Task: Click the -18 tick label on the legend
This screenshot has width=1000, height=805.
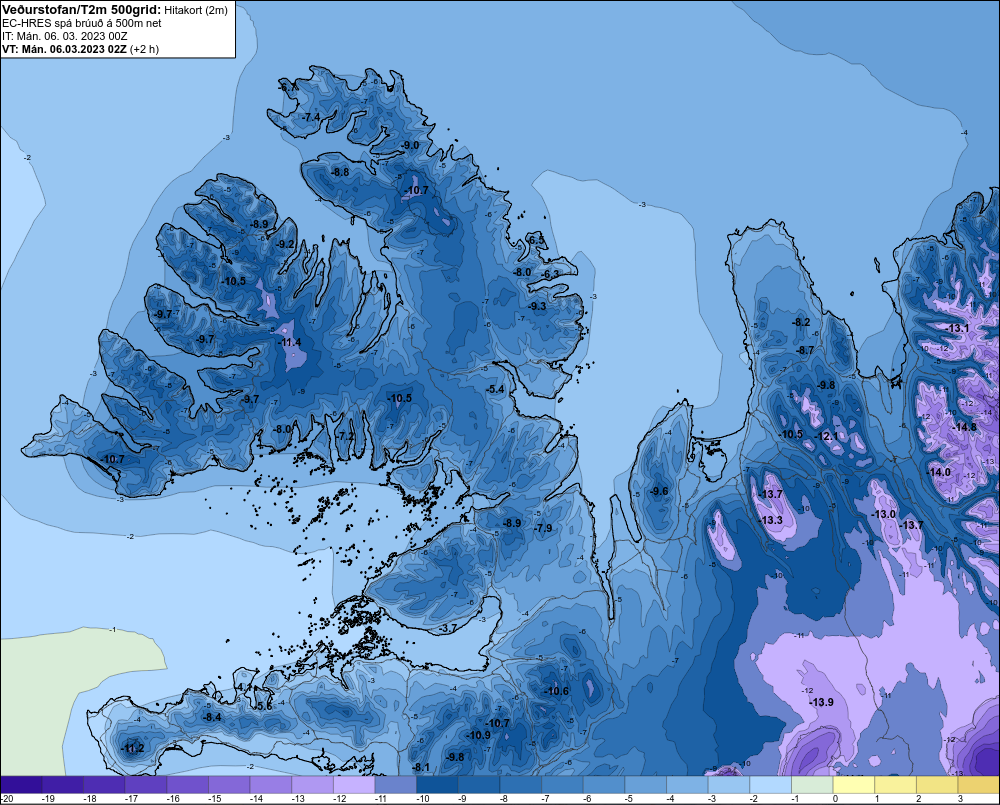Action: (89, 799)
